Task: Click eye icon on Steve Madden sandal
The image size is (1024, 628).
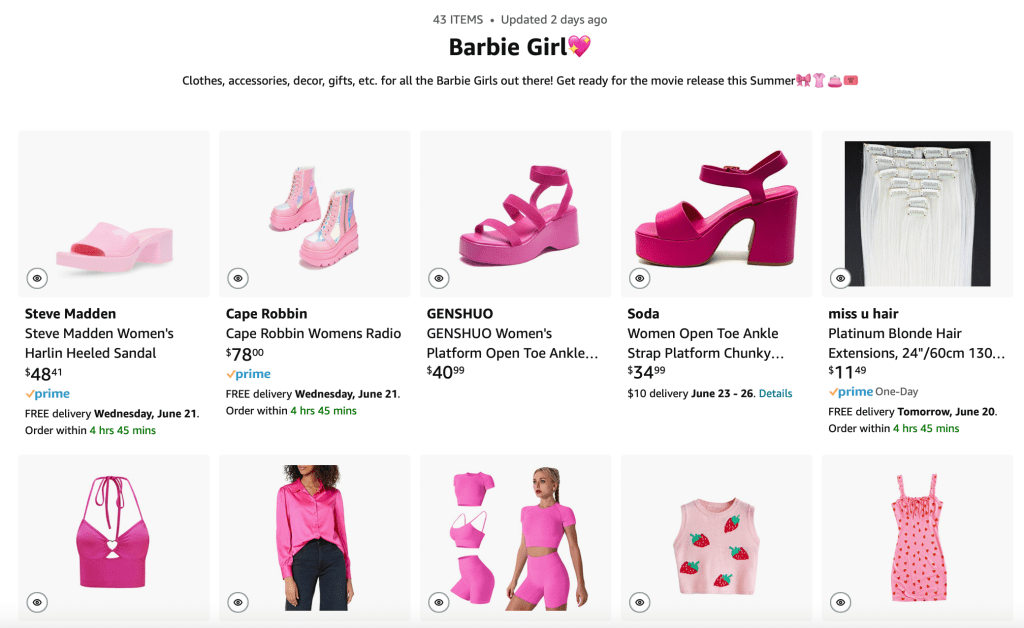Action: coord(36,278)
